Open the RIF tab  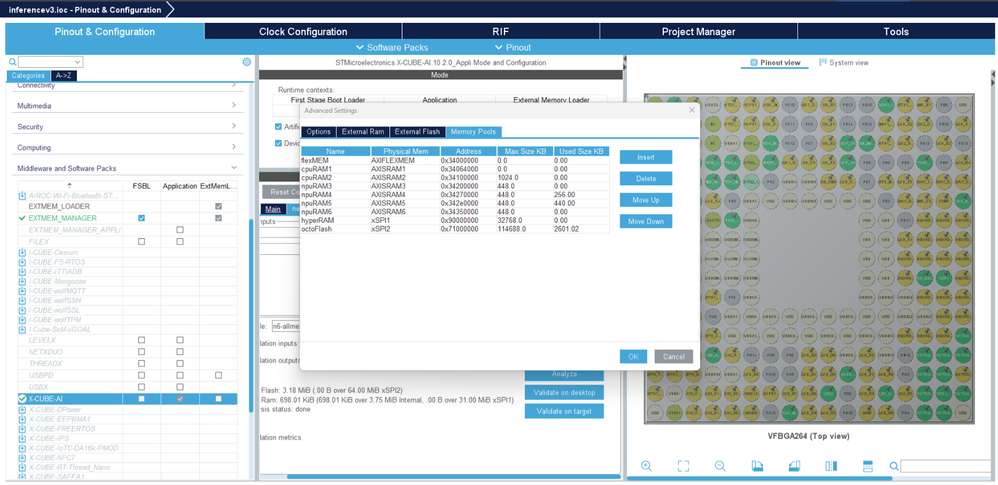[500, 31]
